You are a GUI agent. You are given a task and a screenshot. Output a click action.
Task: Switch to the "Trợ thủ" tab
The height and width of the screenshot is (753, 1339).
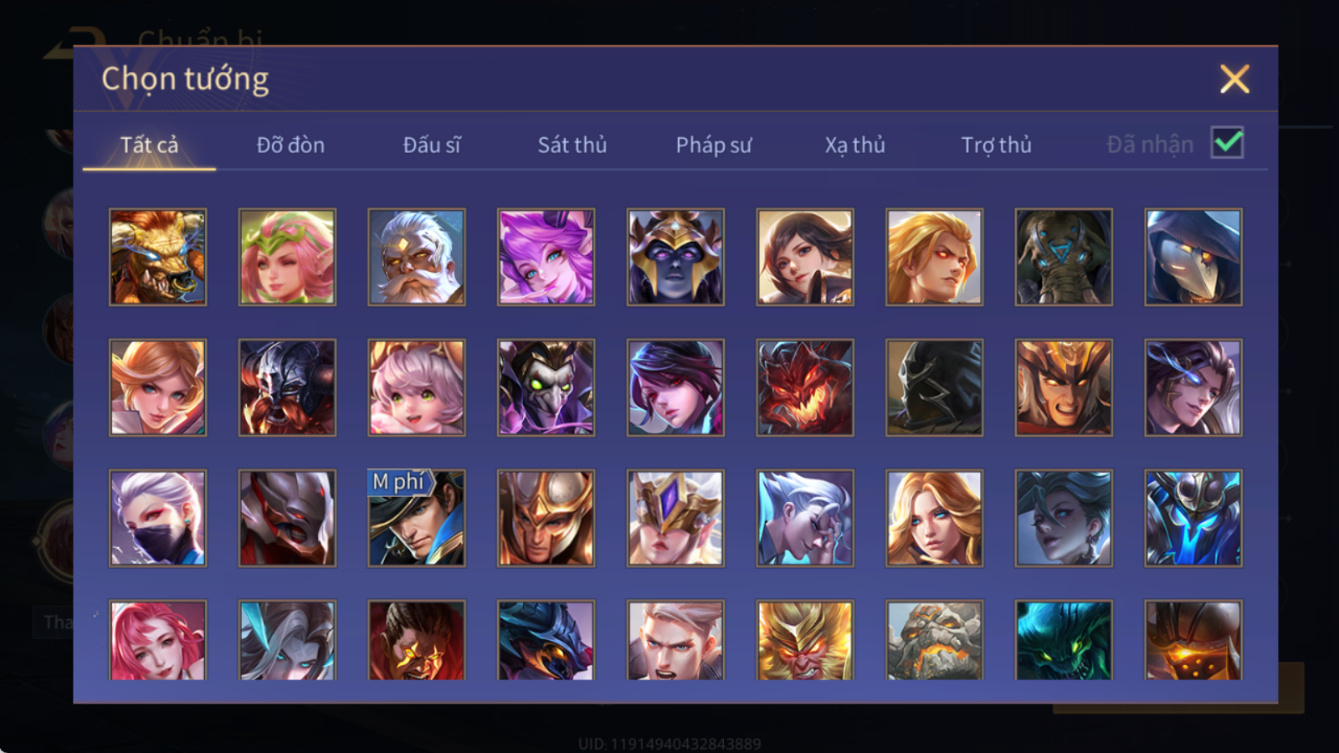996,145
